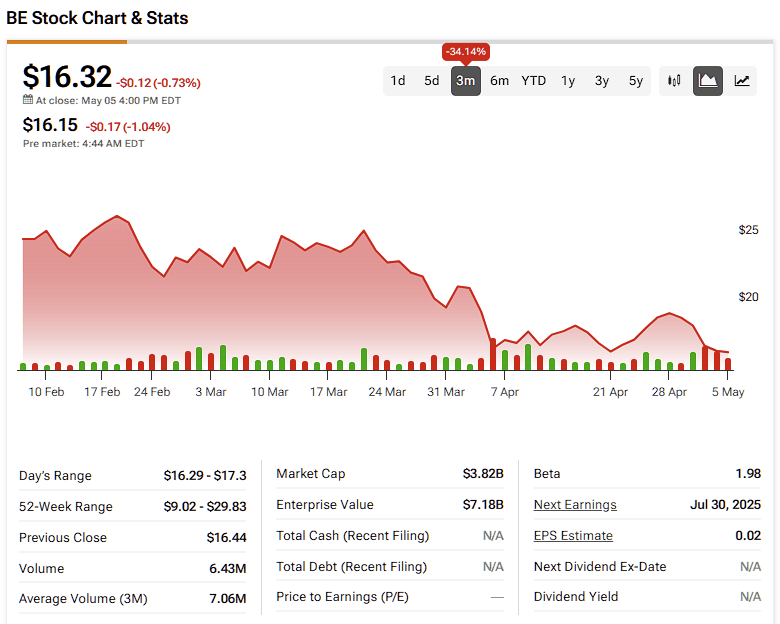Viewport: 780px width, 624px height.
Task: Click the 7 Apr axis label
Action: coord(504,392)
